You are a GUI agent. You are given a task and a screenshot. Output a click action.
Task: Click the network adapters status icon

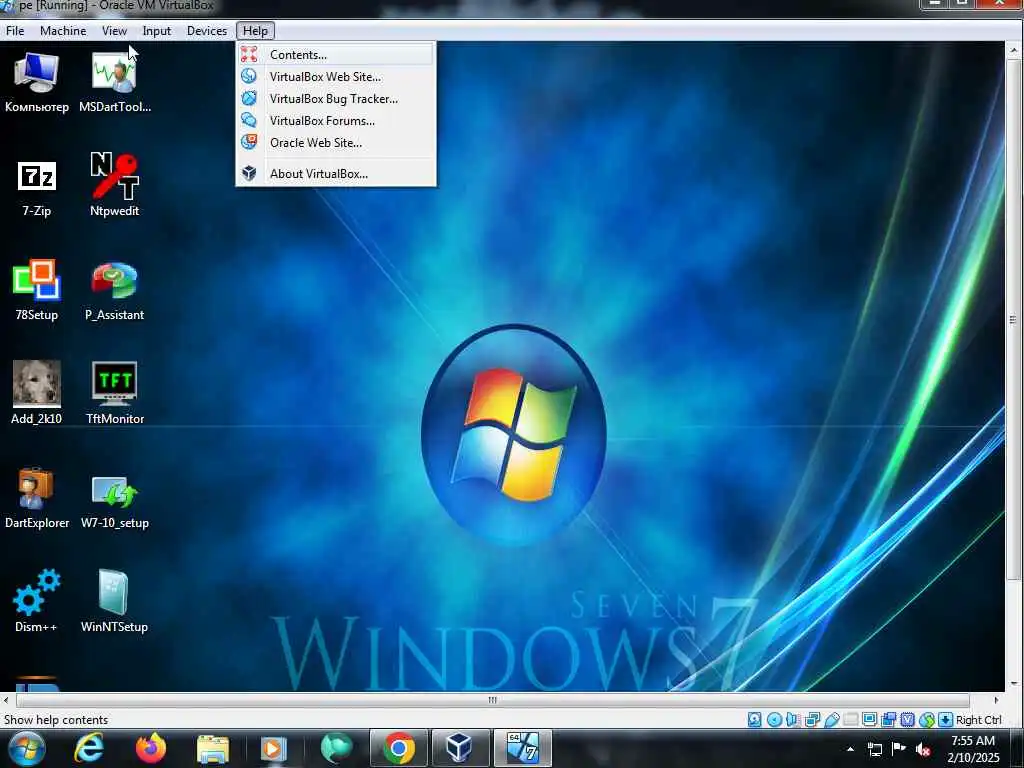[812, 720]
